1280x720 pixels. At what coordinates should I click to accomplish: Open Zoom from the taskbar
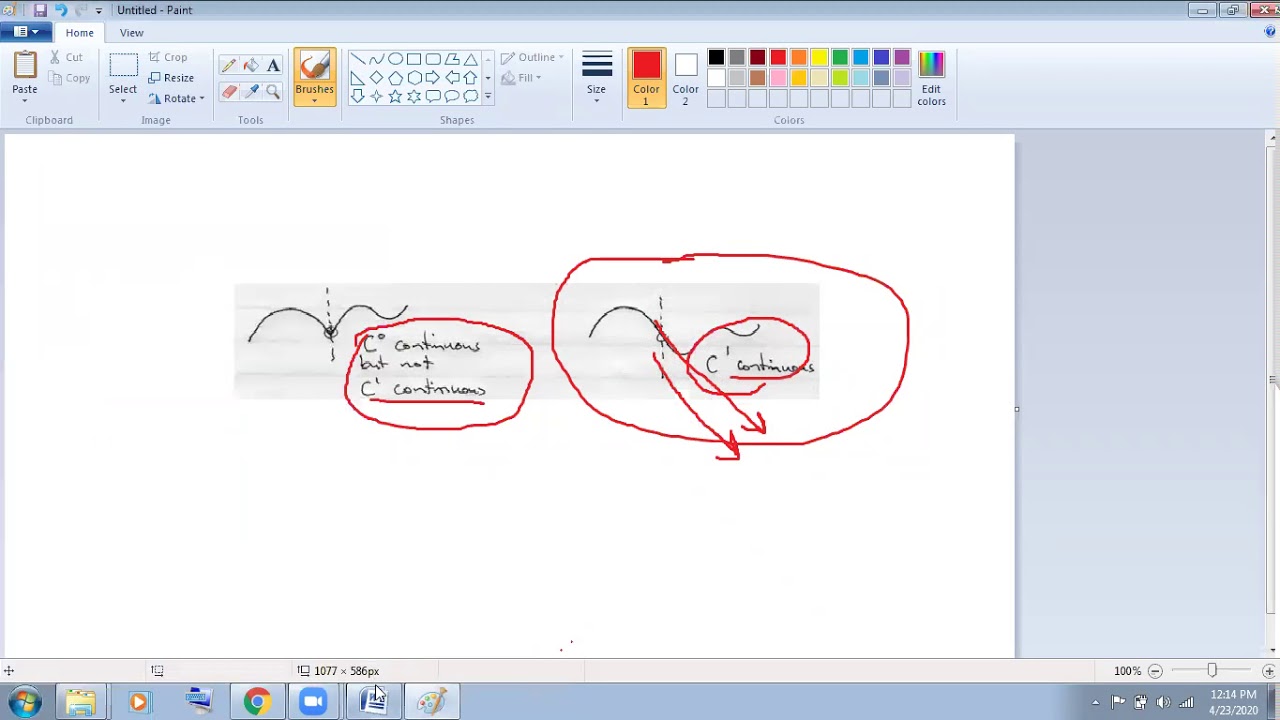[x=314, y=702]
